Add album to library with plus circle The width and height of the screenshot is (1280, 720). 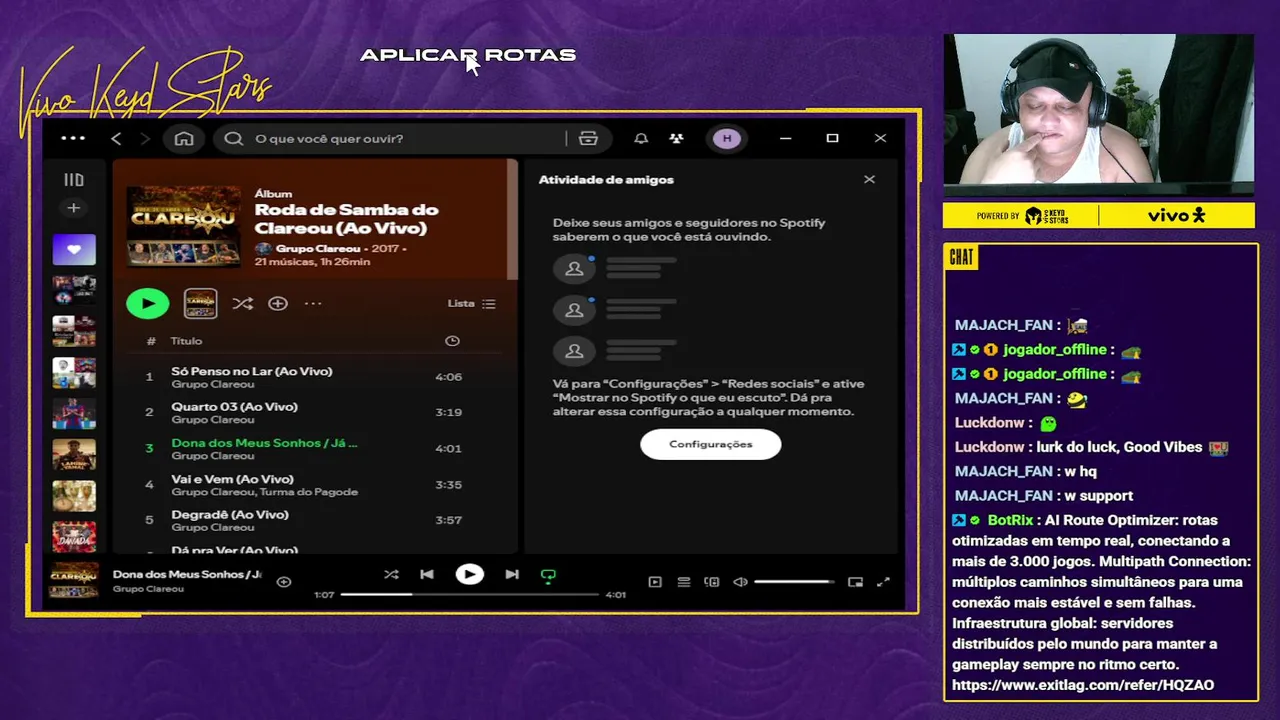[278, 303]
